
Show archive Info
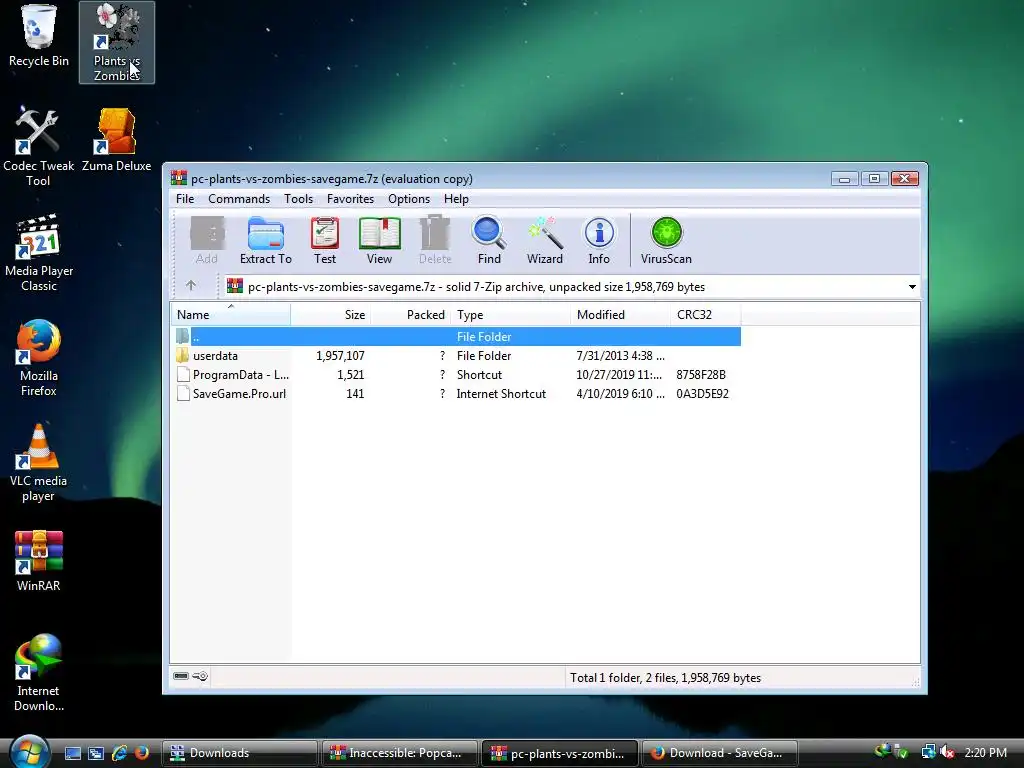pyautogui.click(x=599, y=240)
